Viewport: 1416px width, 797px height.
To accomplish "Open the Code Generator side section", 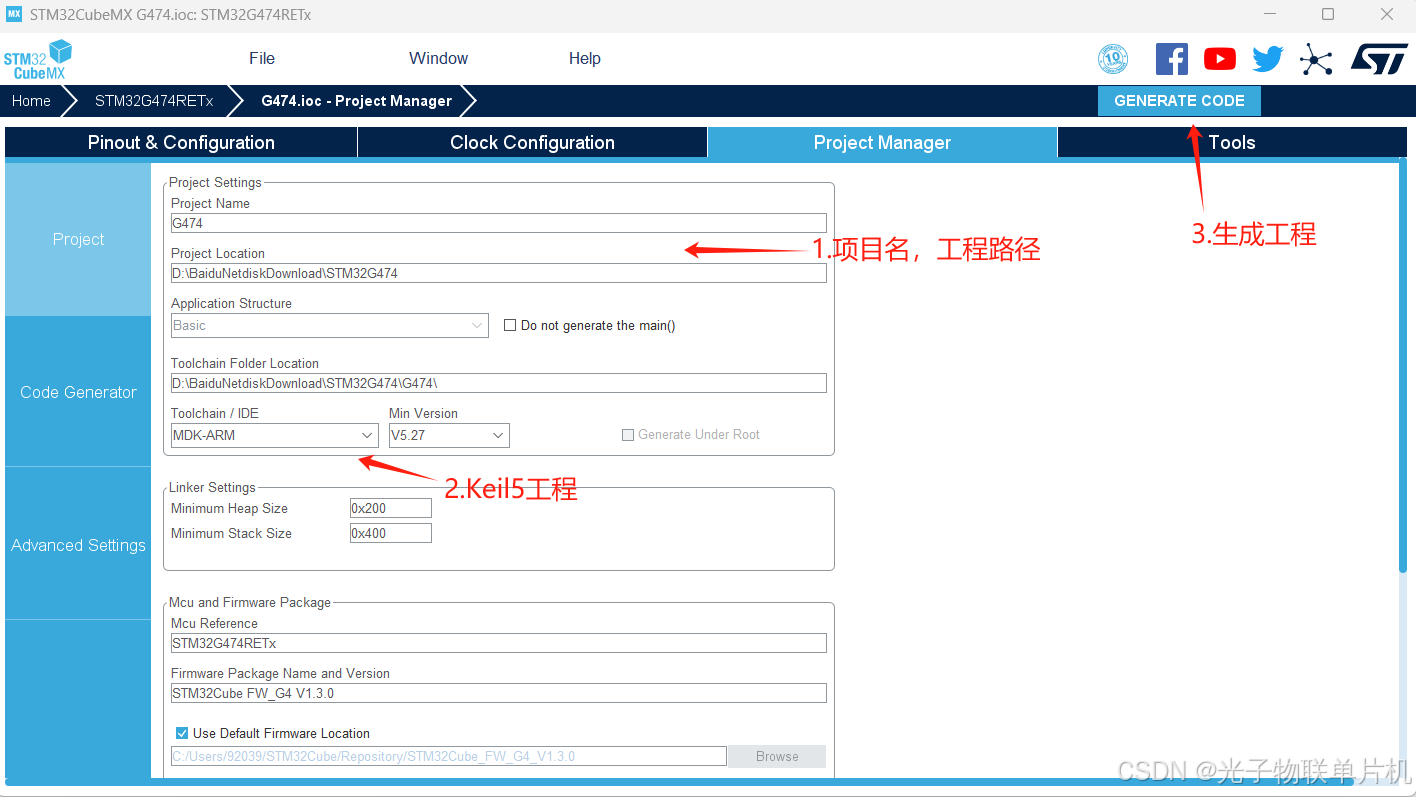I will coord(78,392).
